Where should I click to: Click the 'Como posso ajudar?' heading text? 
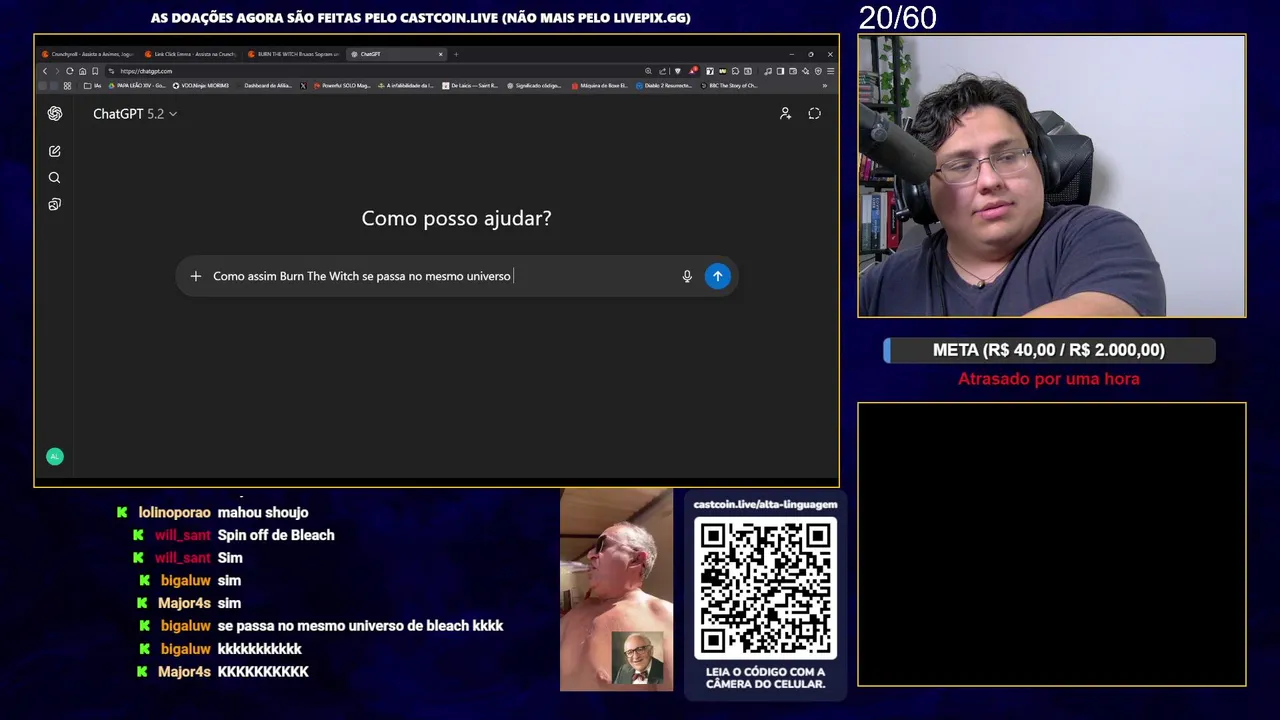pyautogui.click(x=456, y=218)
